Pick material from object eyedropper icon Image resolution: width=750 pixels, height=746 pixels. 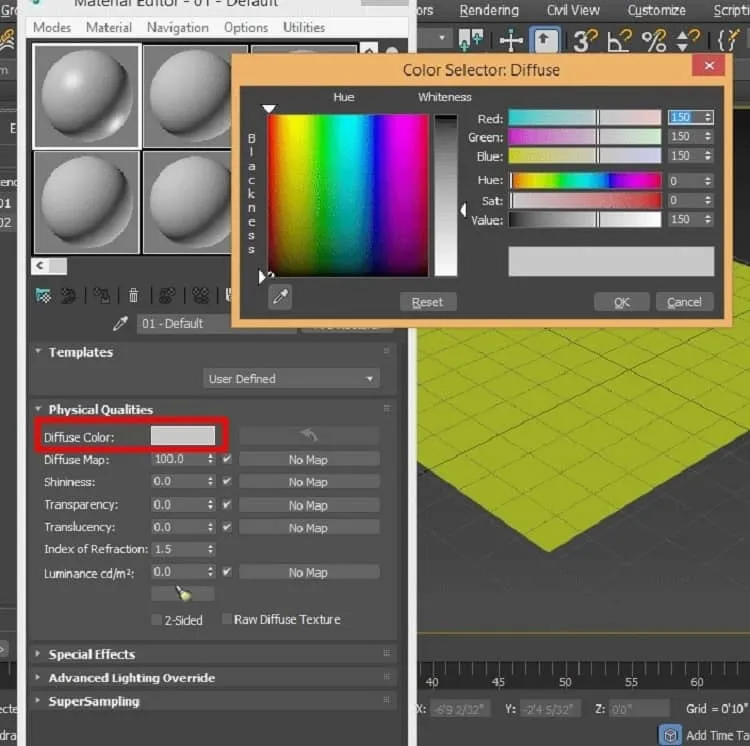(x=120, y=324)
